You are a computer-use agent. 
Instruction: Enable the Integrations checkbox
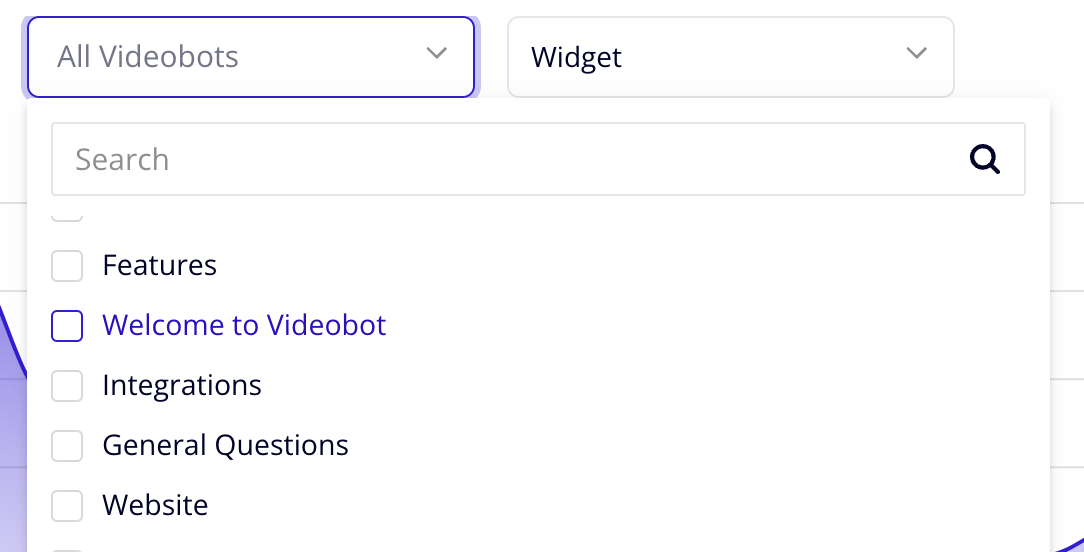(67, 386)
